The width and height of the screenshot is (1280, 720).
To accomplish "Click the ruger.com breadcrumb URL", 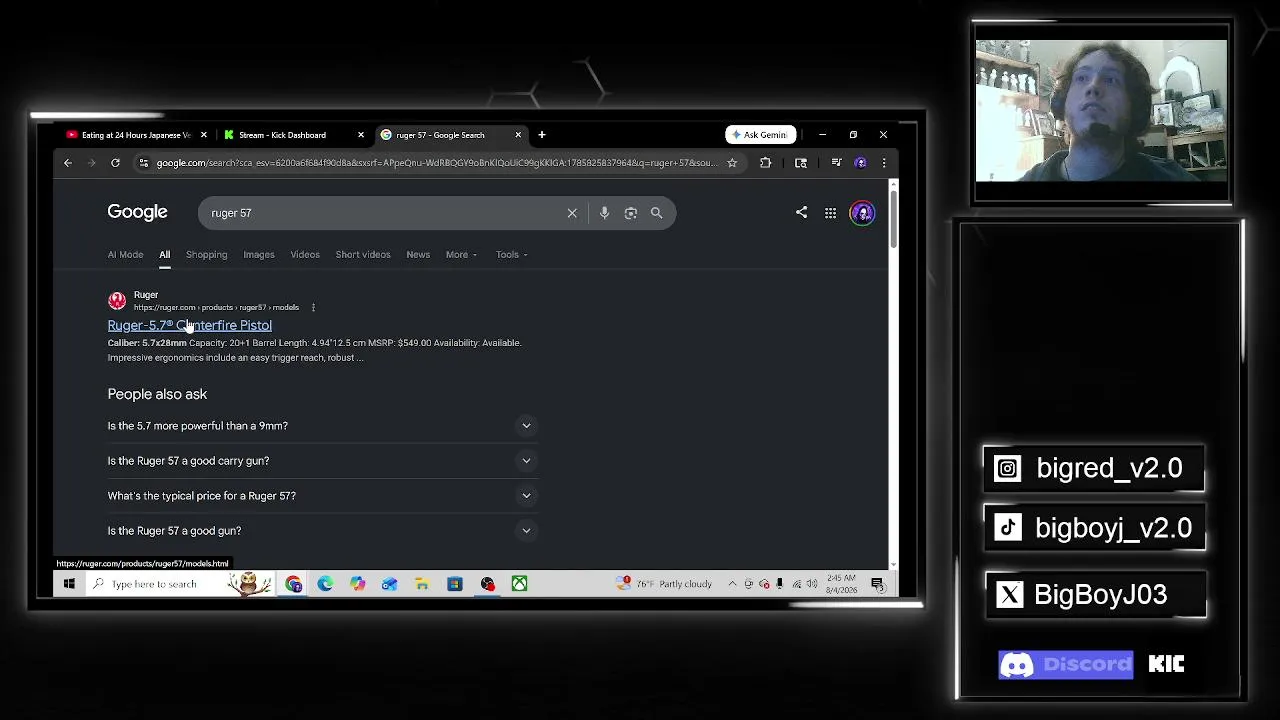I will click(x=216, y=307).
